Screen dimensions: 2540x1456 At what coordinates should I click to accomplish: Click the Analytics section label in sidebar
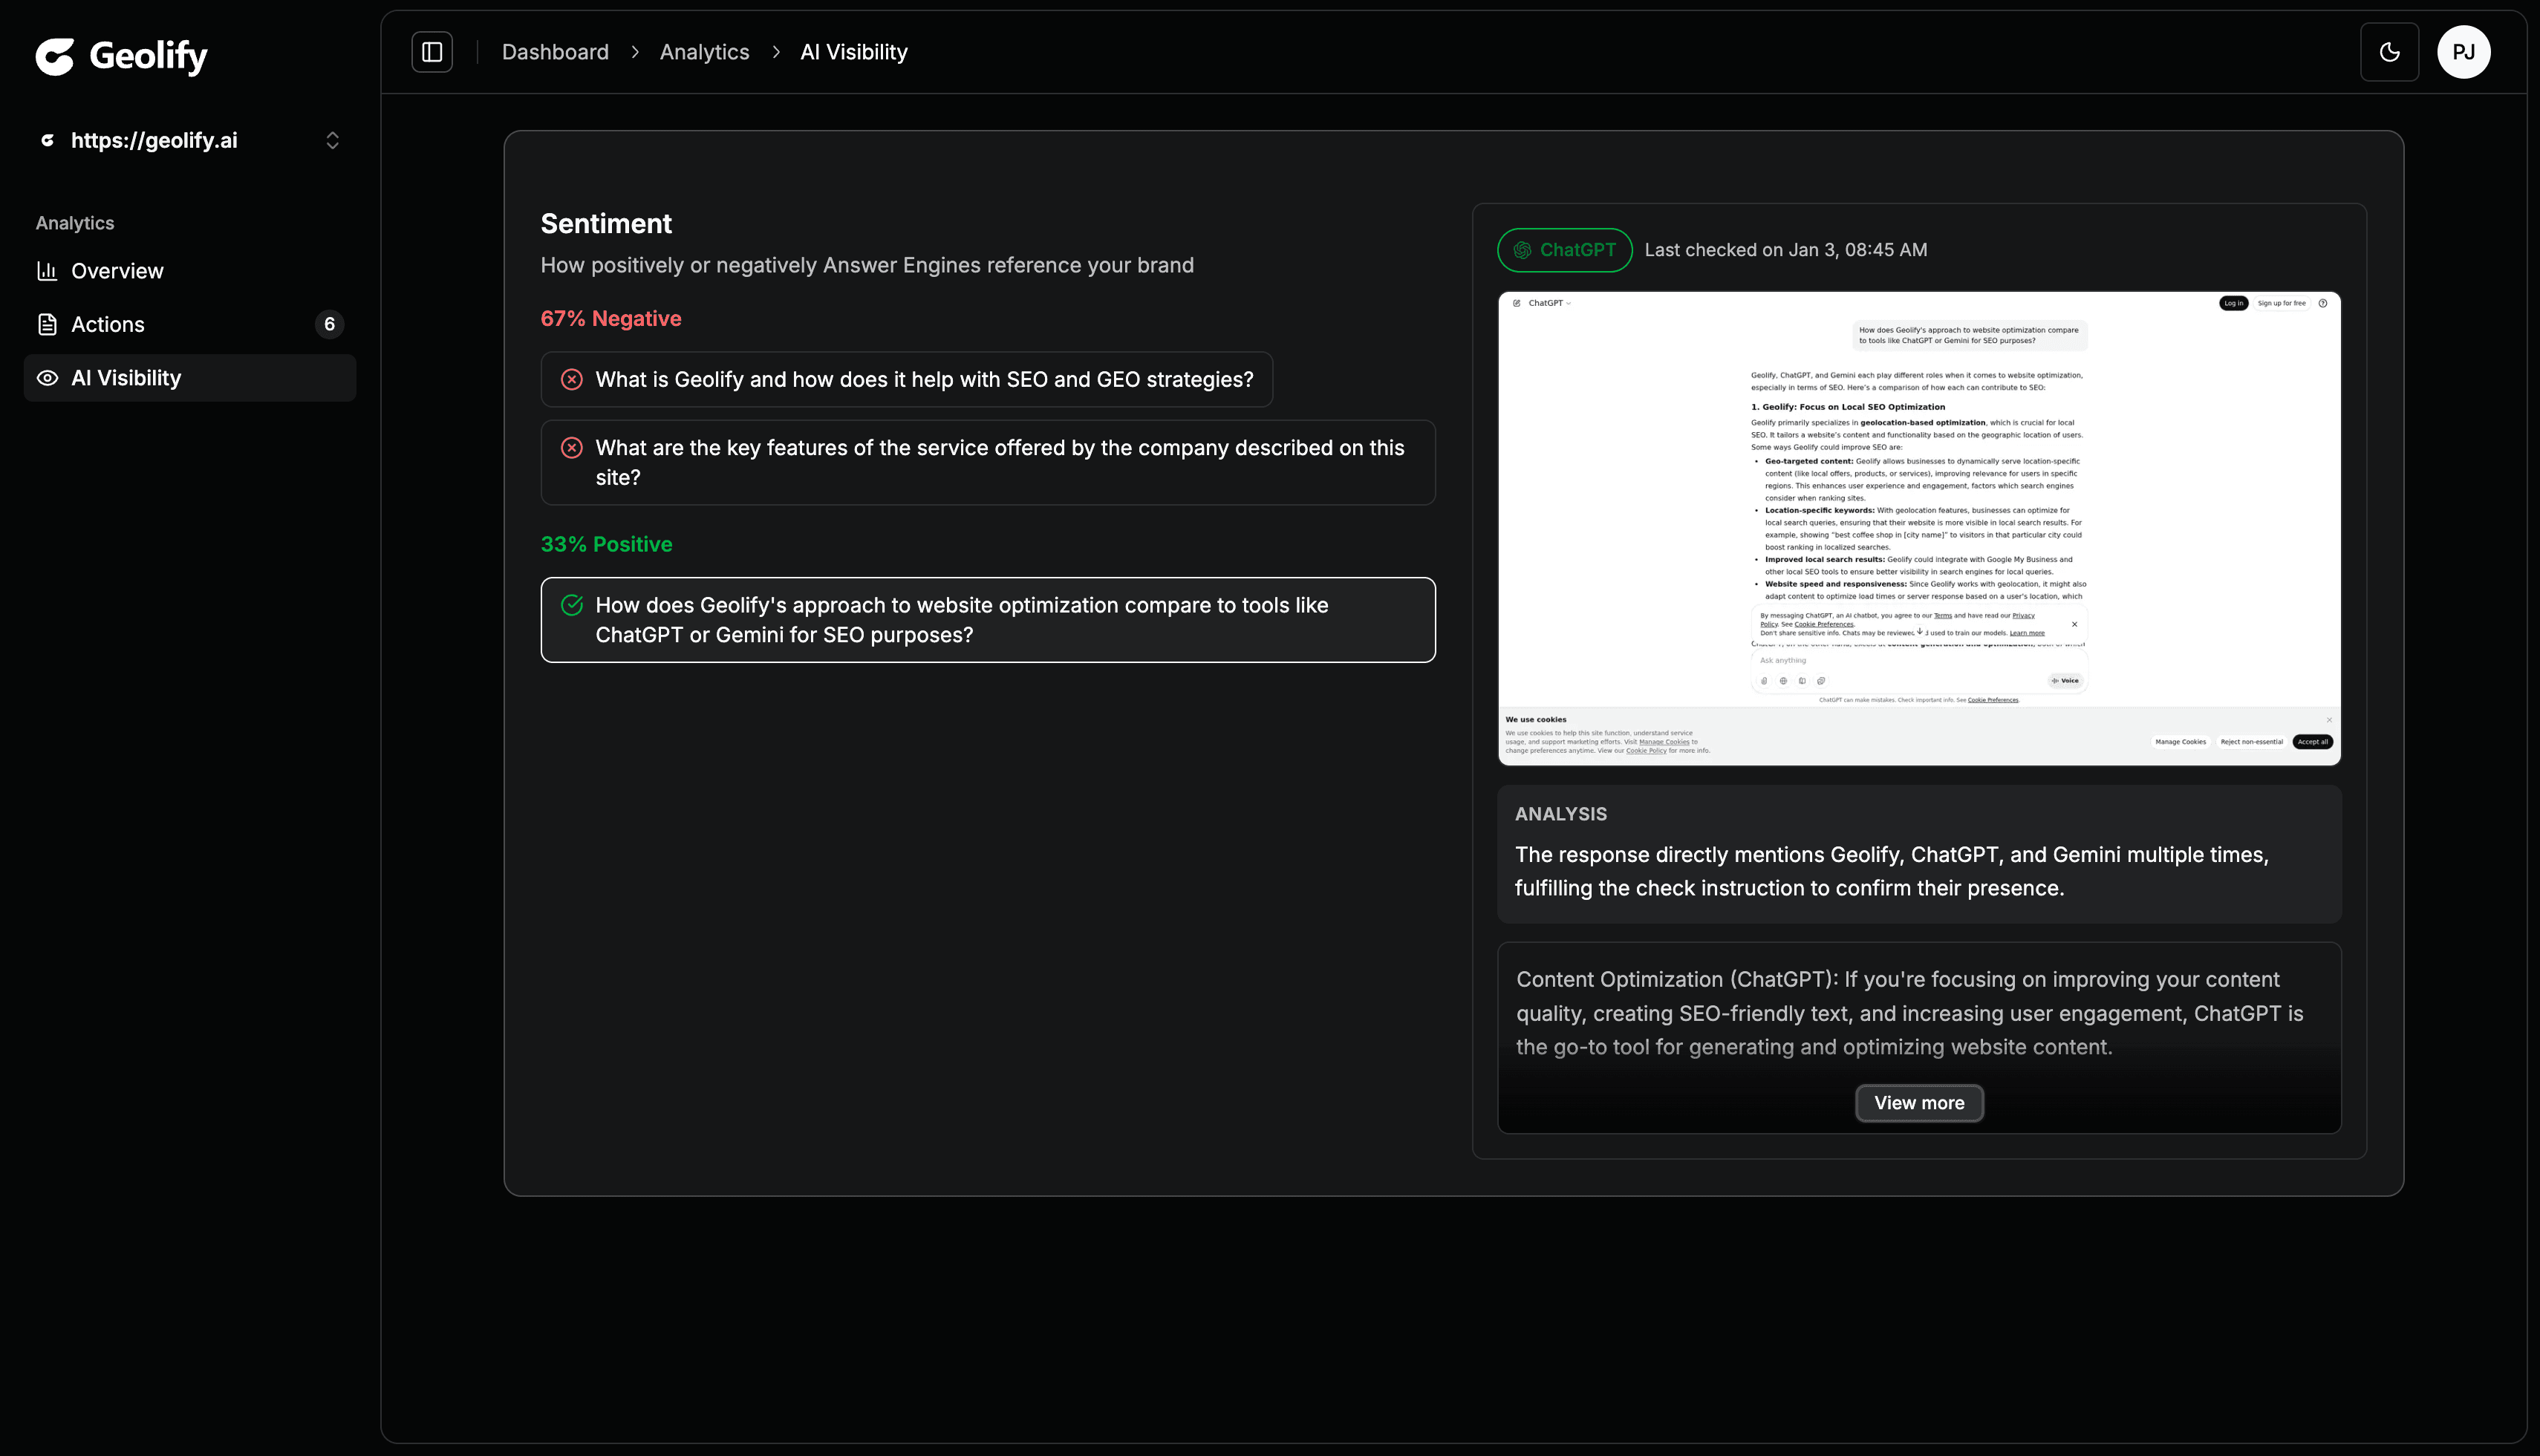pos(75,223)
